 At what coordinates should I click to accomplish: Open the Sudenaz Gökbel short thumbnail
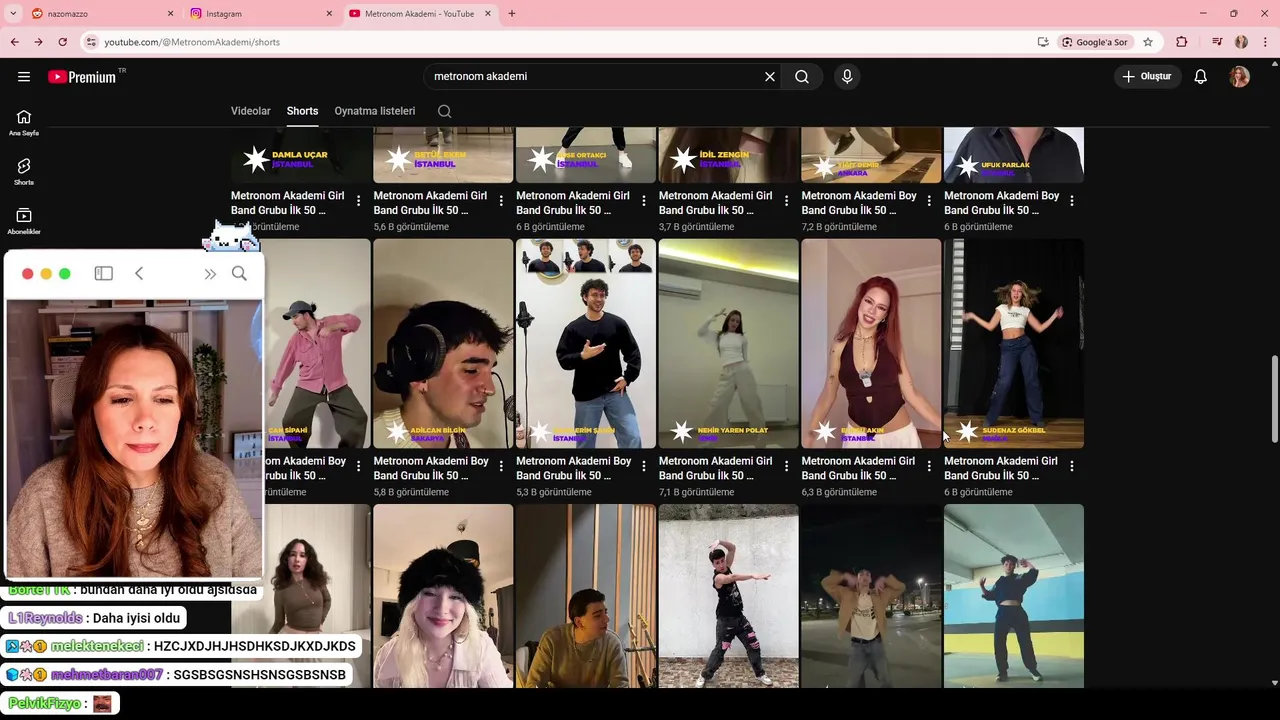[x=1013, y=343]
